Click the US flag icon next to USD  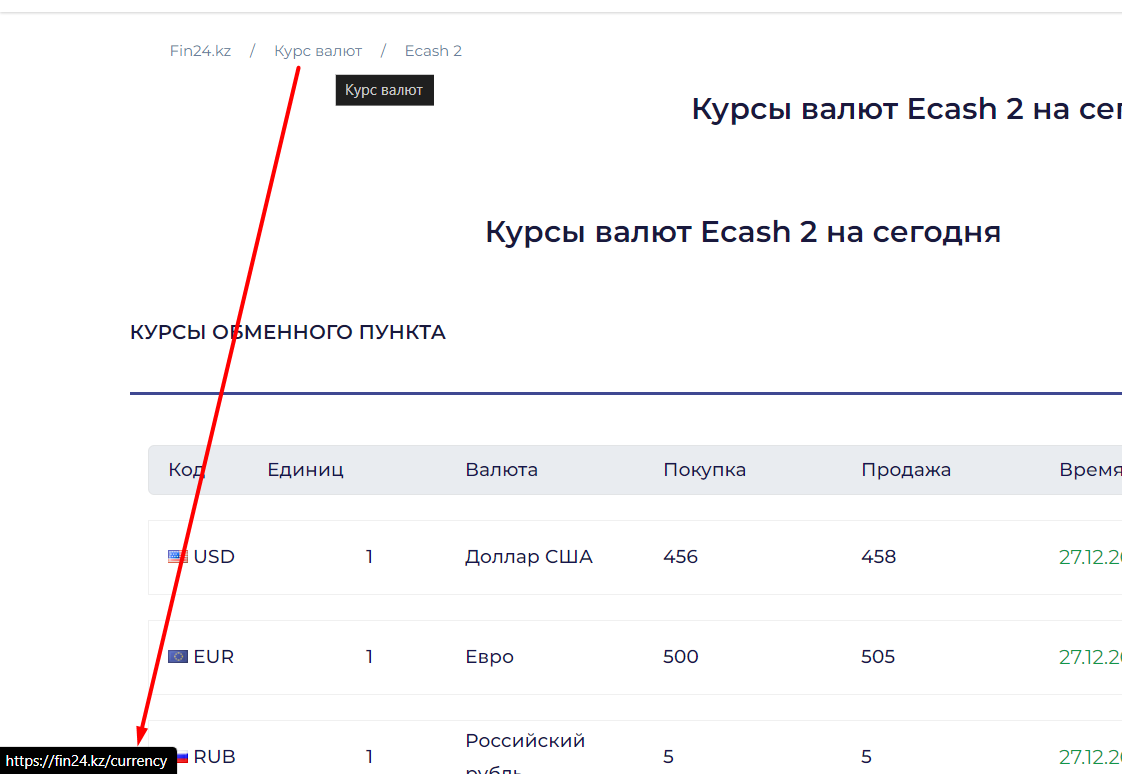[177, 557]
